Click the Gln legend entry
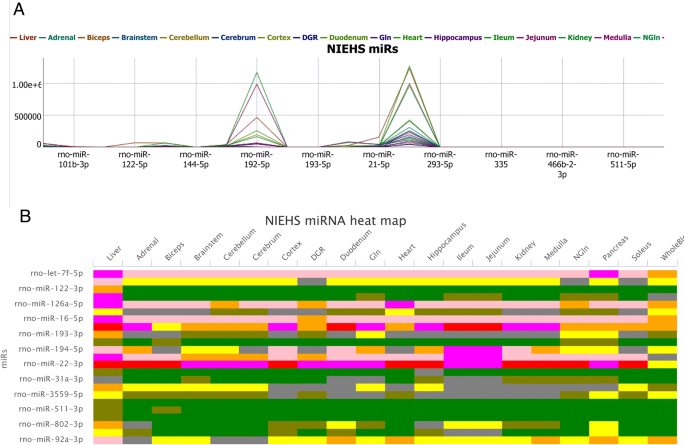The height and width of the screenshot is (445, 685). (381, 38)
